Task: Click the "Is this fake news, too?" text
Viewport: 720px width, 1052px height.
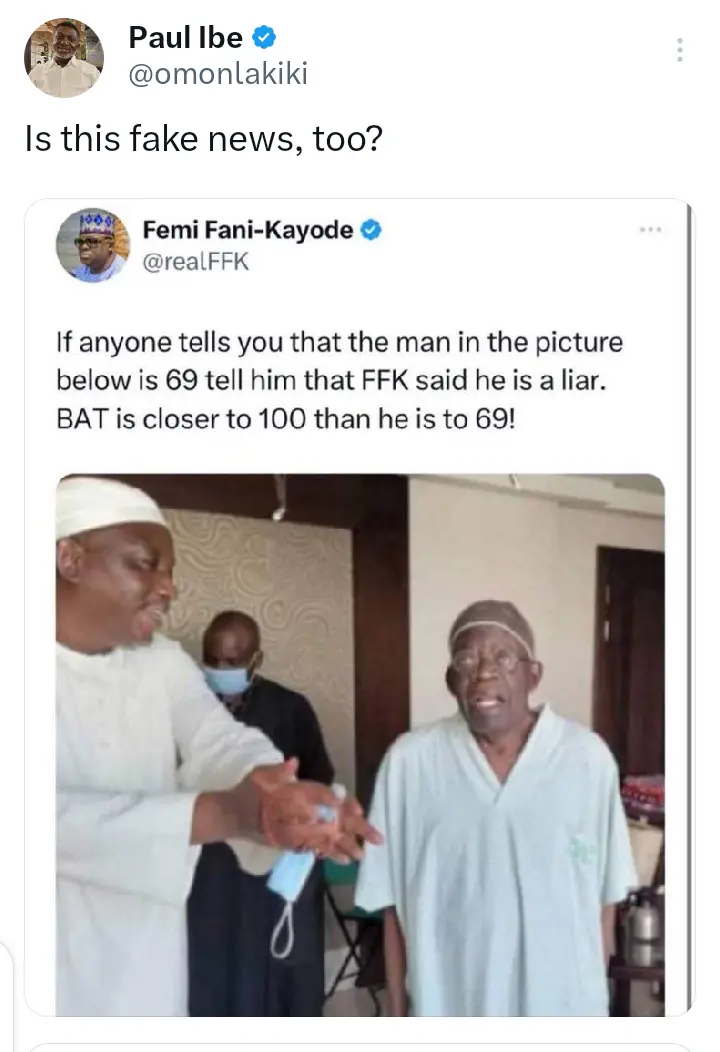Action: point(203,139)
